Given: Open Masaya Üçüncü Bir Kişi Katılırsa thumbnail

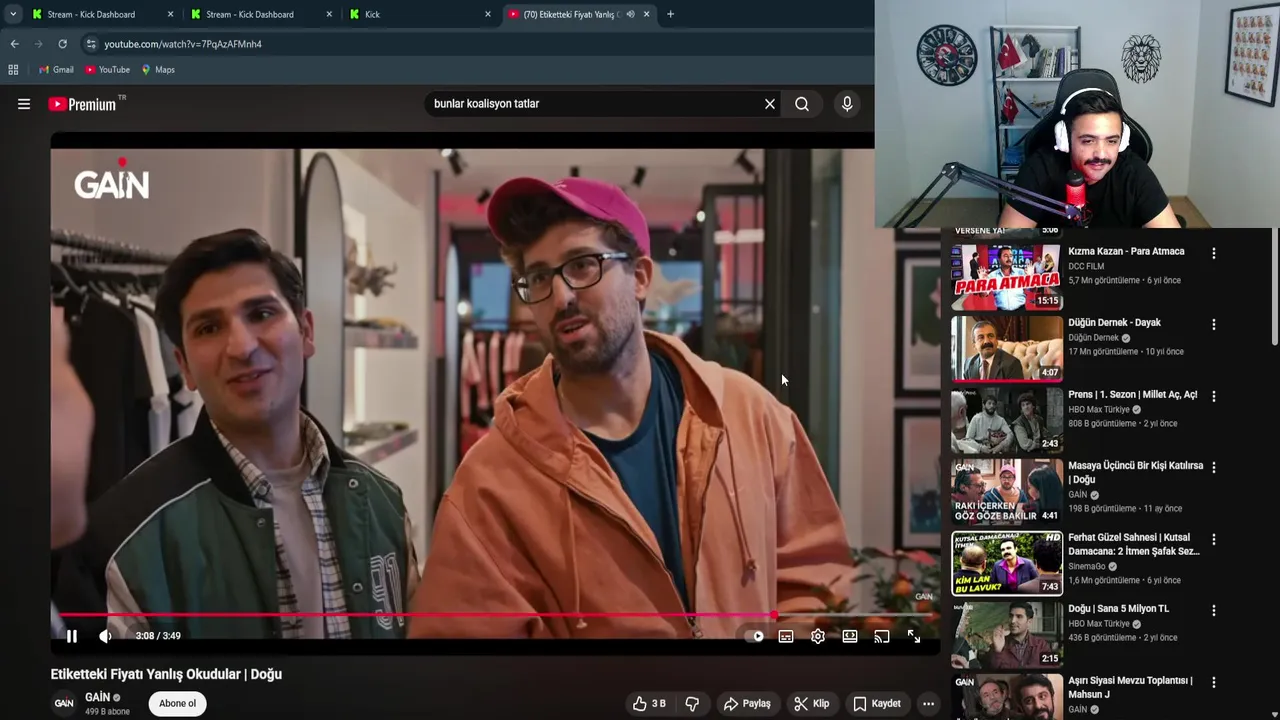Looking at the screenshot, I should [x=1007, y=491].
